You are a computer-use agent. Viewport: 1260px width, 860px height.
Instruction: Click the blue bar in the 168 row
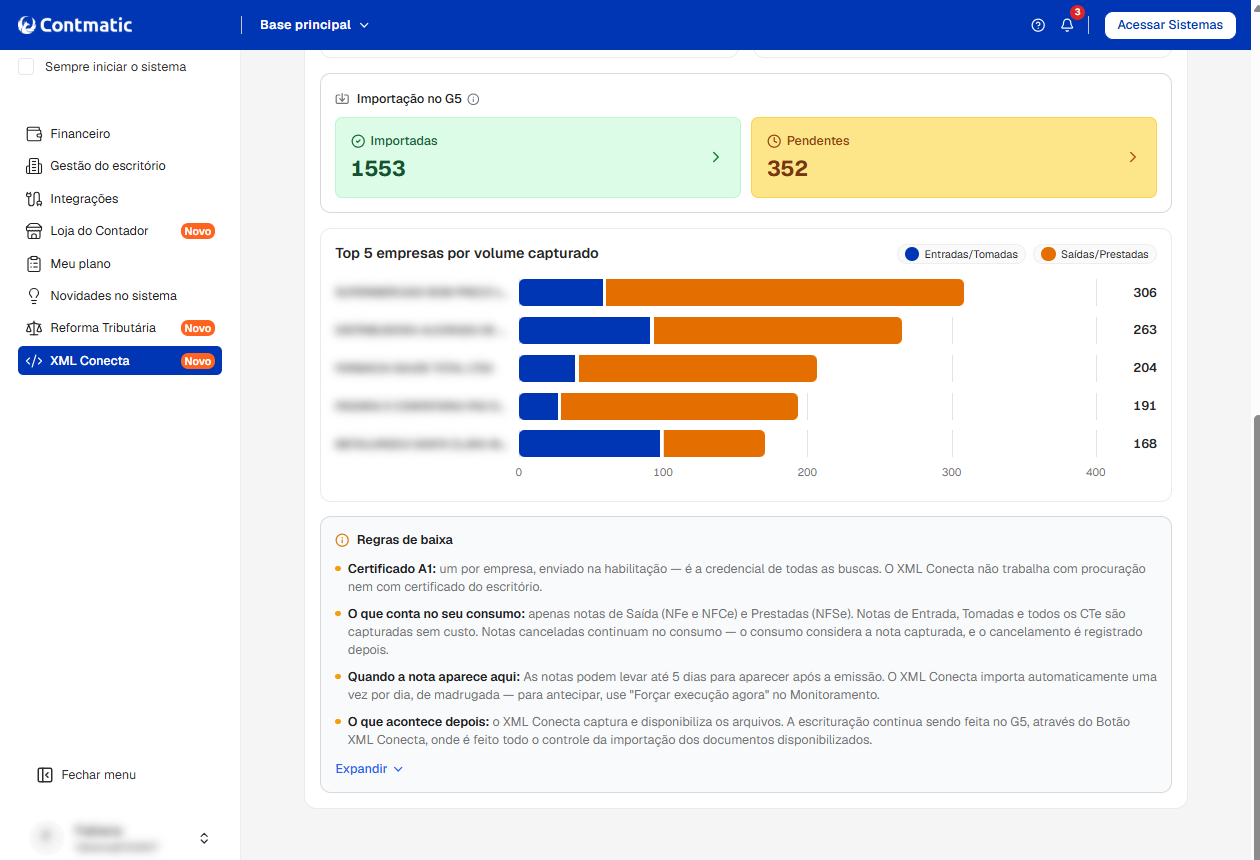click(590, 444)
